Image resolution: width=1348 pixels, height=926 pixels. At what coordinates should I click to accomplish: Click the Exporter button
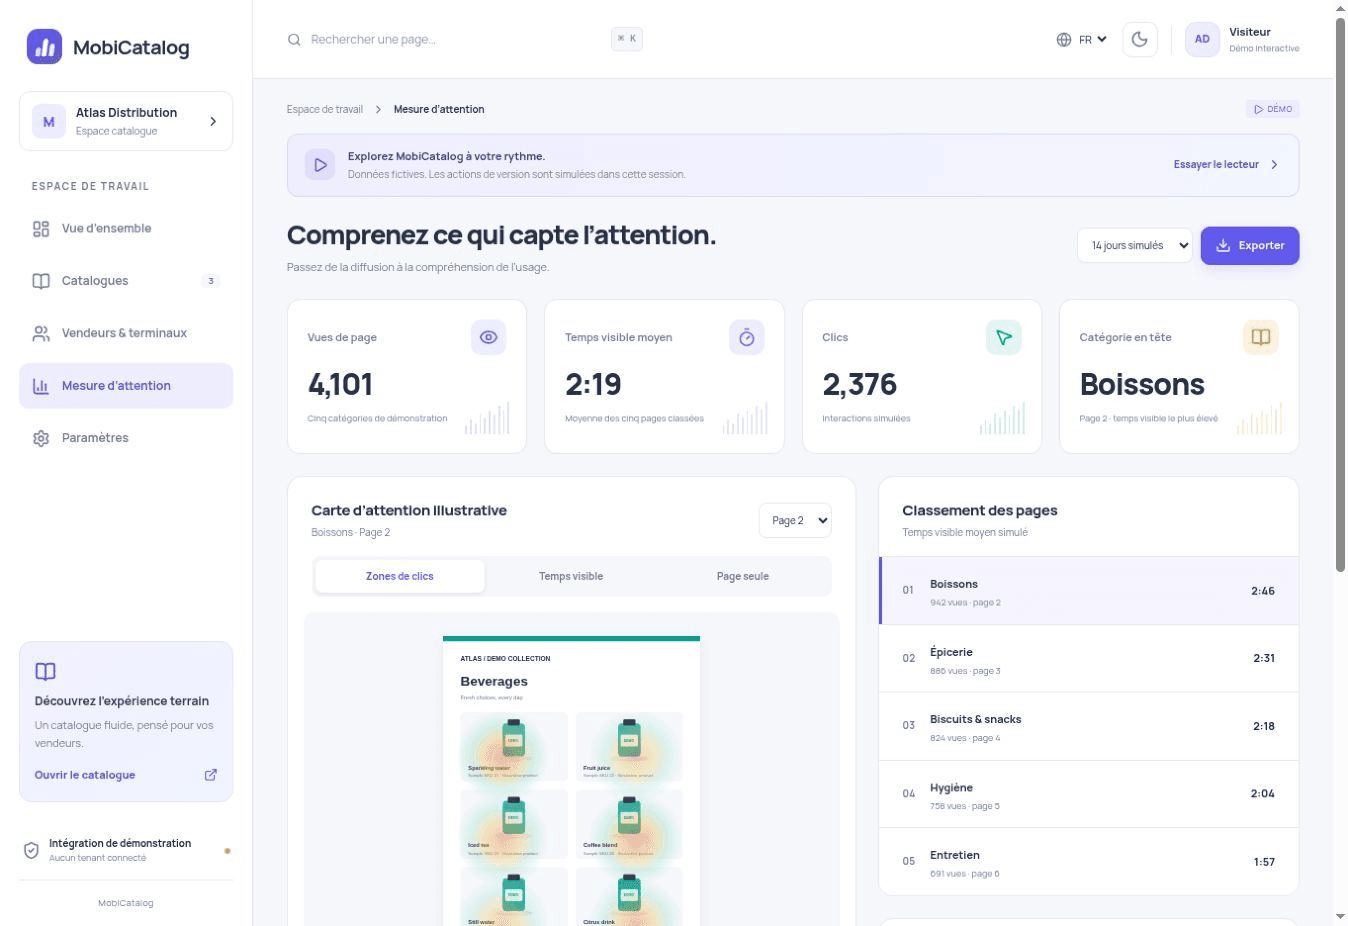(1250, 246)
